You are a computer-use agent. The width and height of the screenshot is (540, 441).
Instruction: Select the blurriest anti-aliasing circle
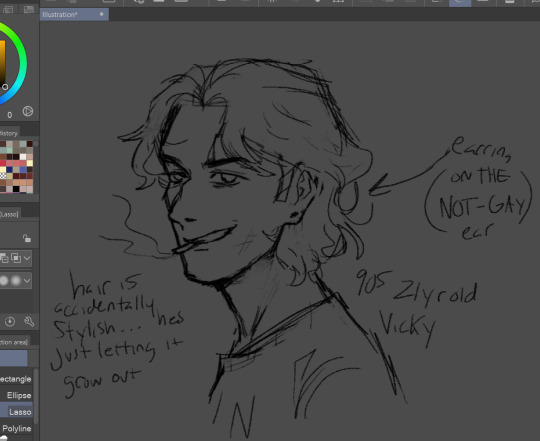pos(16,281)
